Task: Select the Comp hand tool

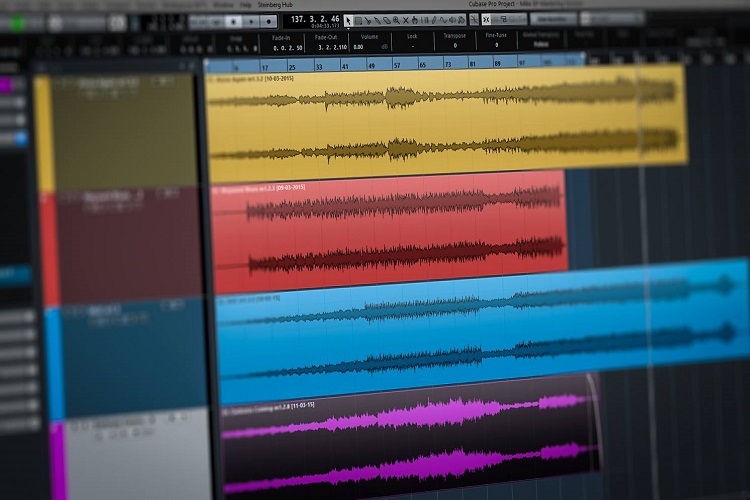Action: [415, 21]
